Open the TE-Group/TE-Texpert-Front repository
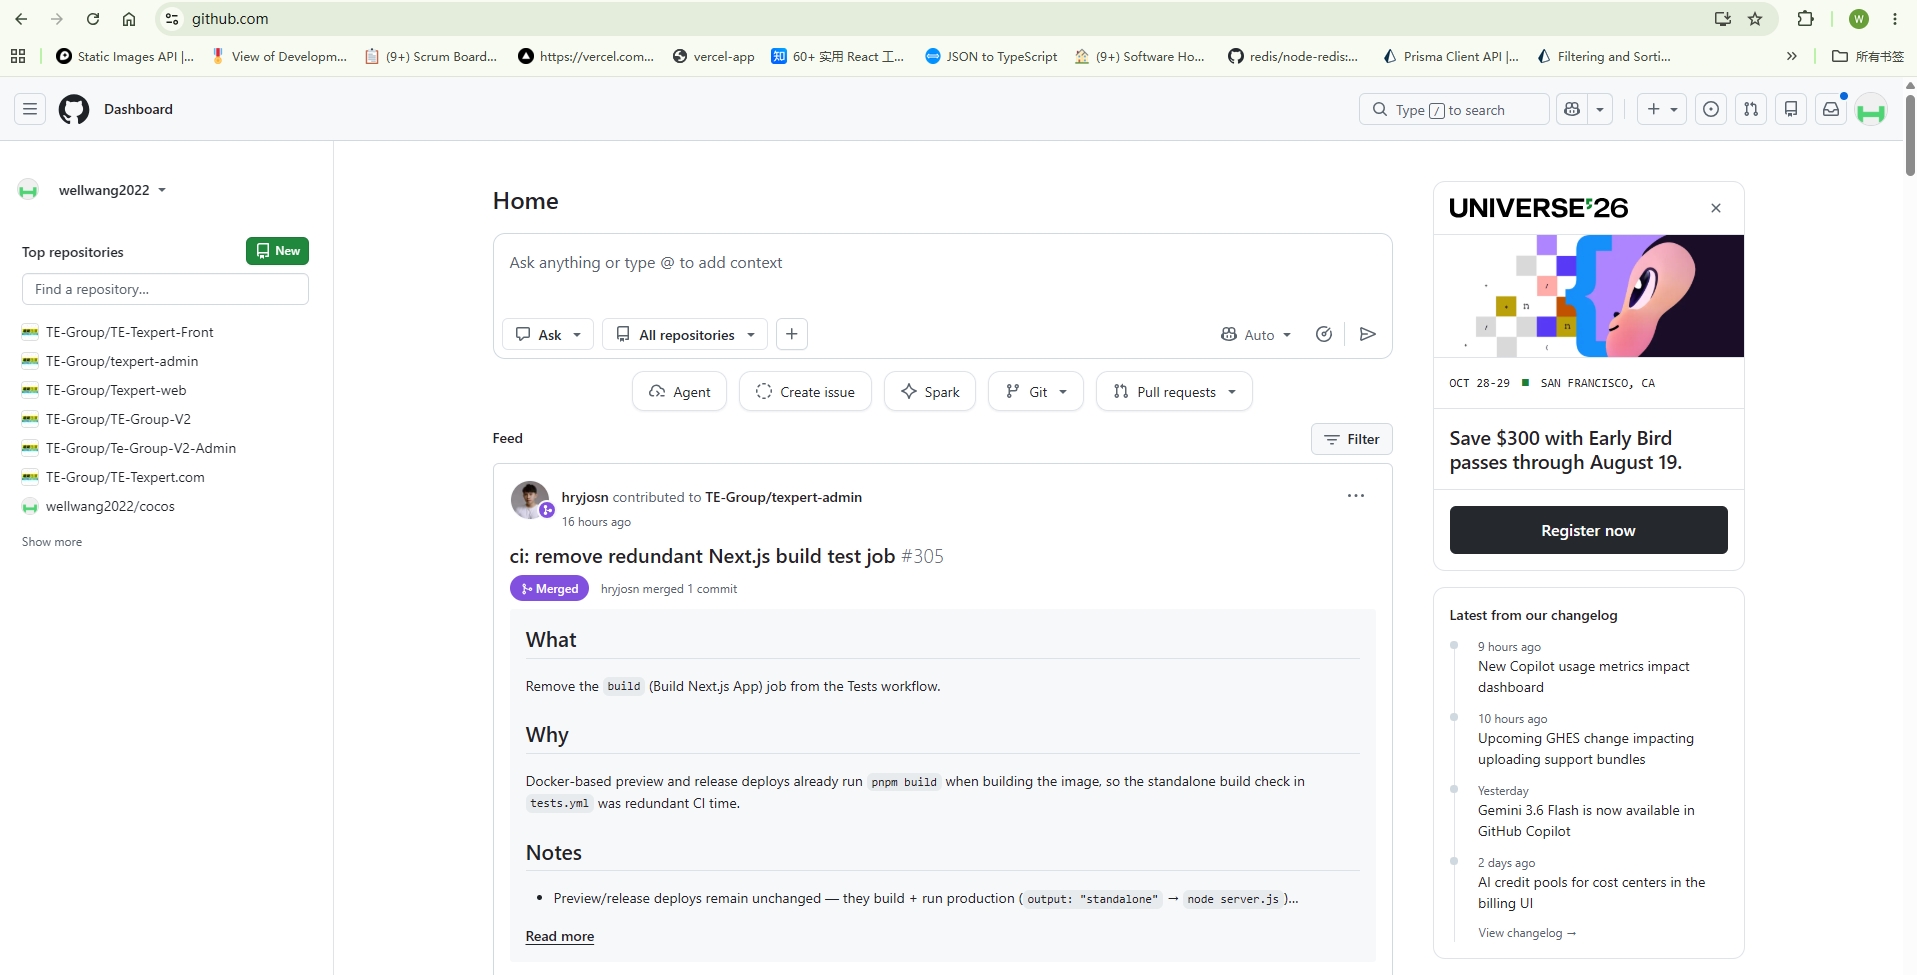1917x975 pixels. point(130,332)
